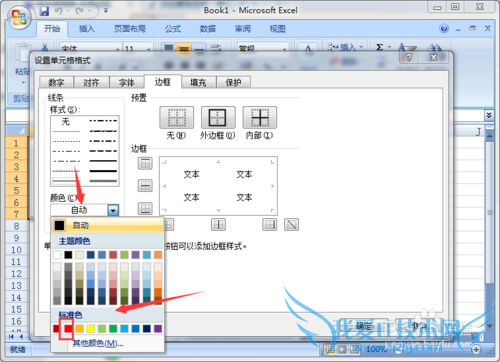This screenshot has height=362, width=500.
Task: Open the 插入 ribbon tab
Action: pyautogui.click(x=87, y=29)
